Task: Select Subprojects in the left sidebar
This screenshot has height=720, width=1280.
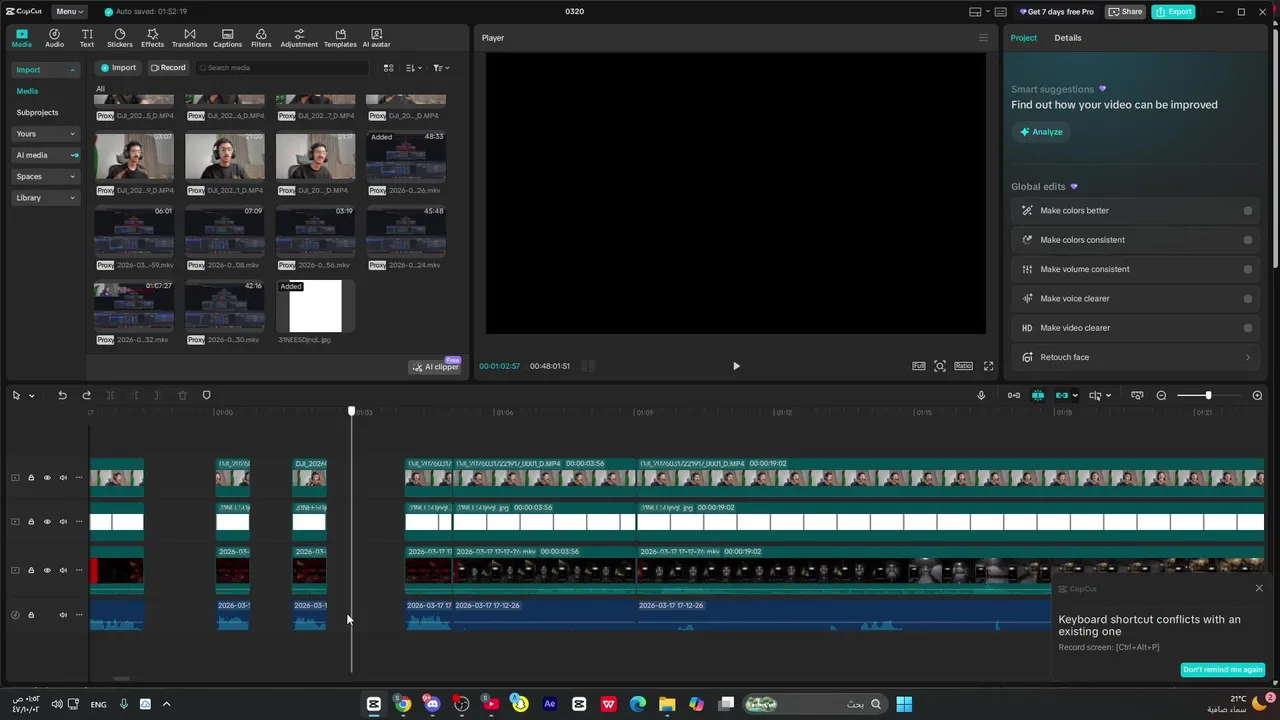Action: tap(37, 113)
